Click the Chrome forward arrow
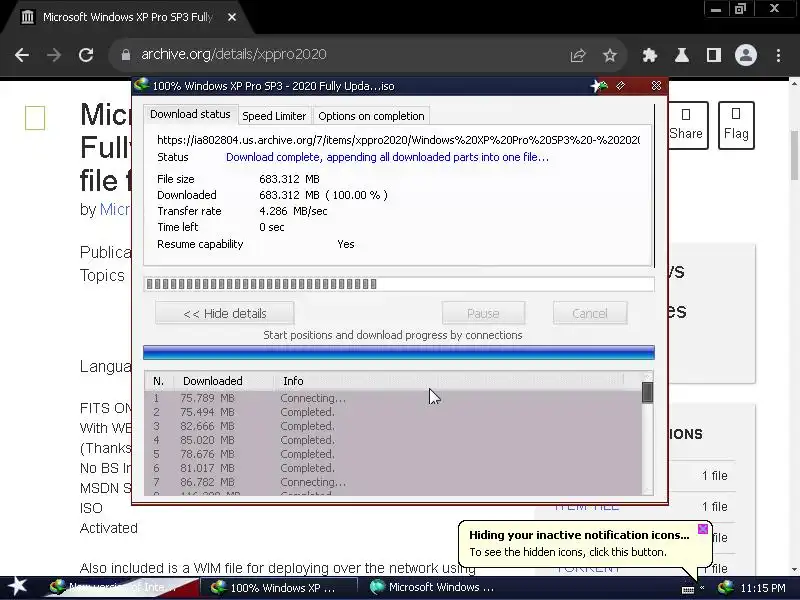 [x=54, y=55]
